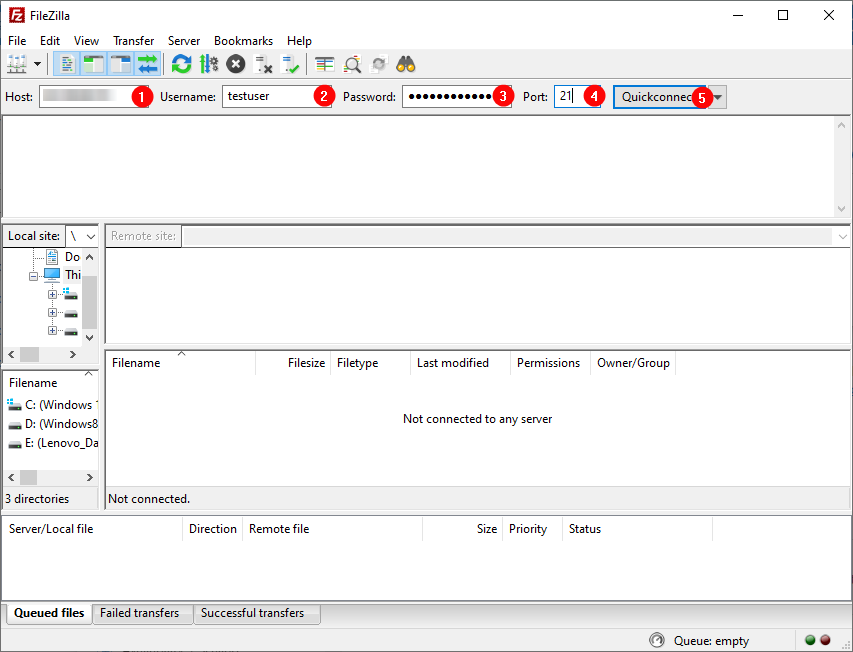Sort local list by Filename header
853x652 pixels.
coord(51,383)
